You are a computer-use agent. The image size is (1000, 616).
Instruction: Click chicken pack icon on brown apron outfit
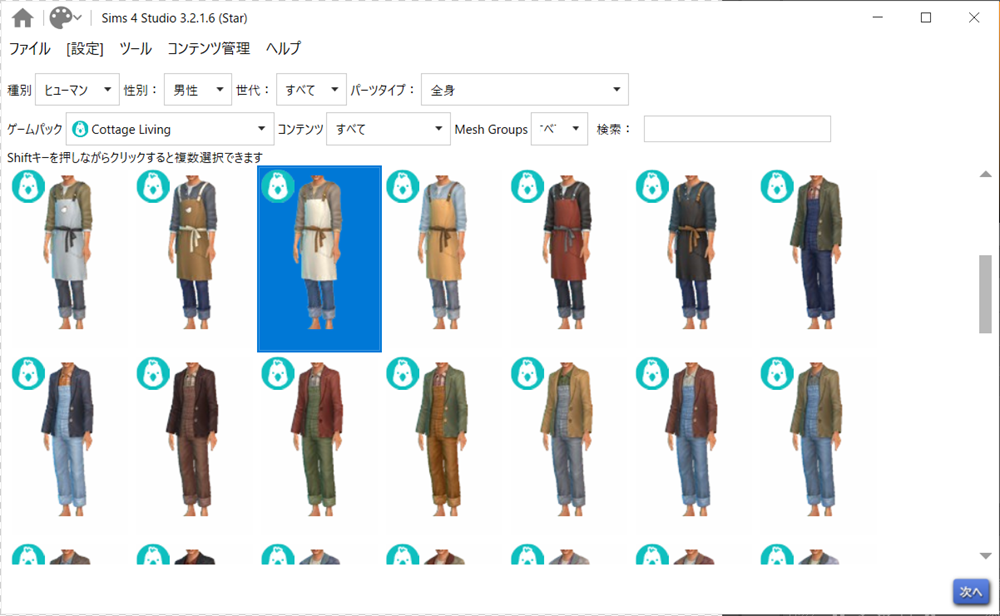pos(153,186)
